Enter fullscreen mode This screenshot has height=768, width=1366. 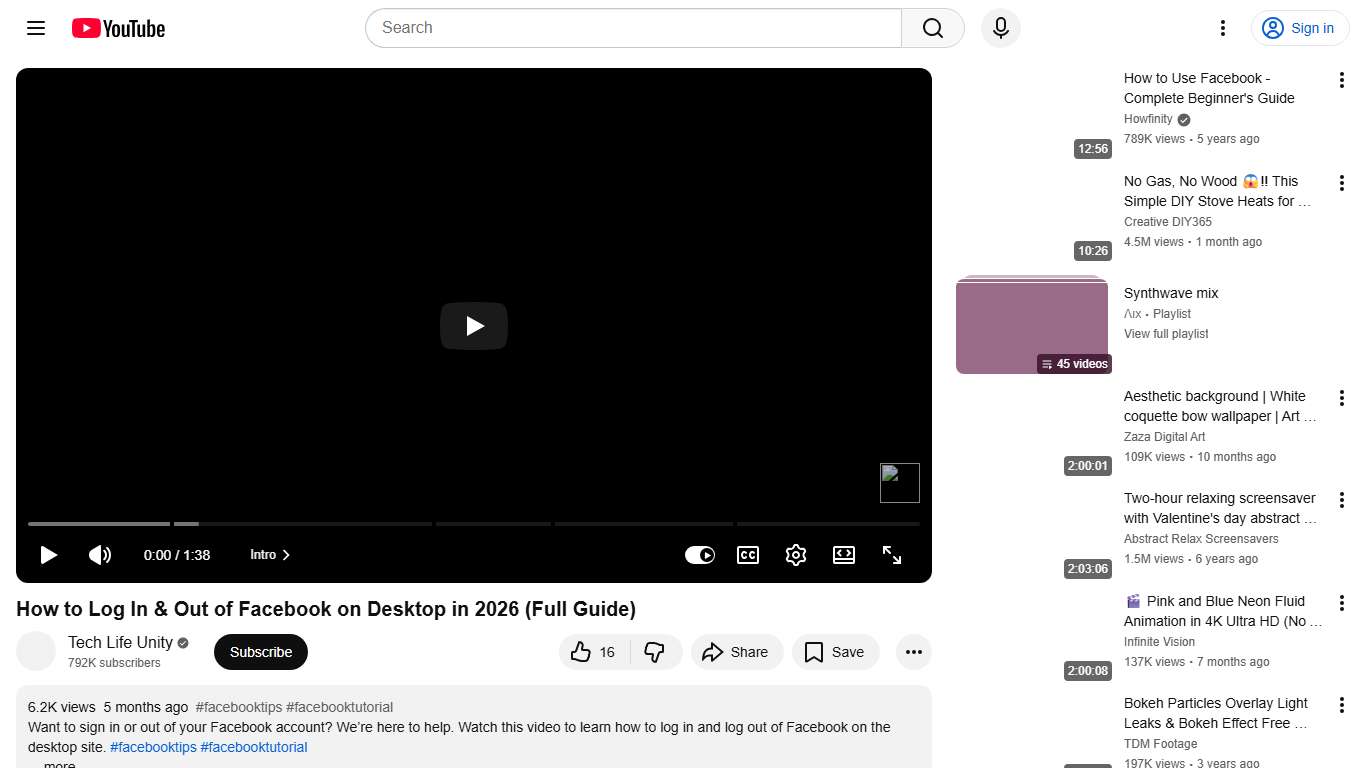pyautogui.click(x=891, y=554)
